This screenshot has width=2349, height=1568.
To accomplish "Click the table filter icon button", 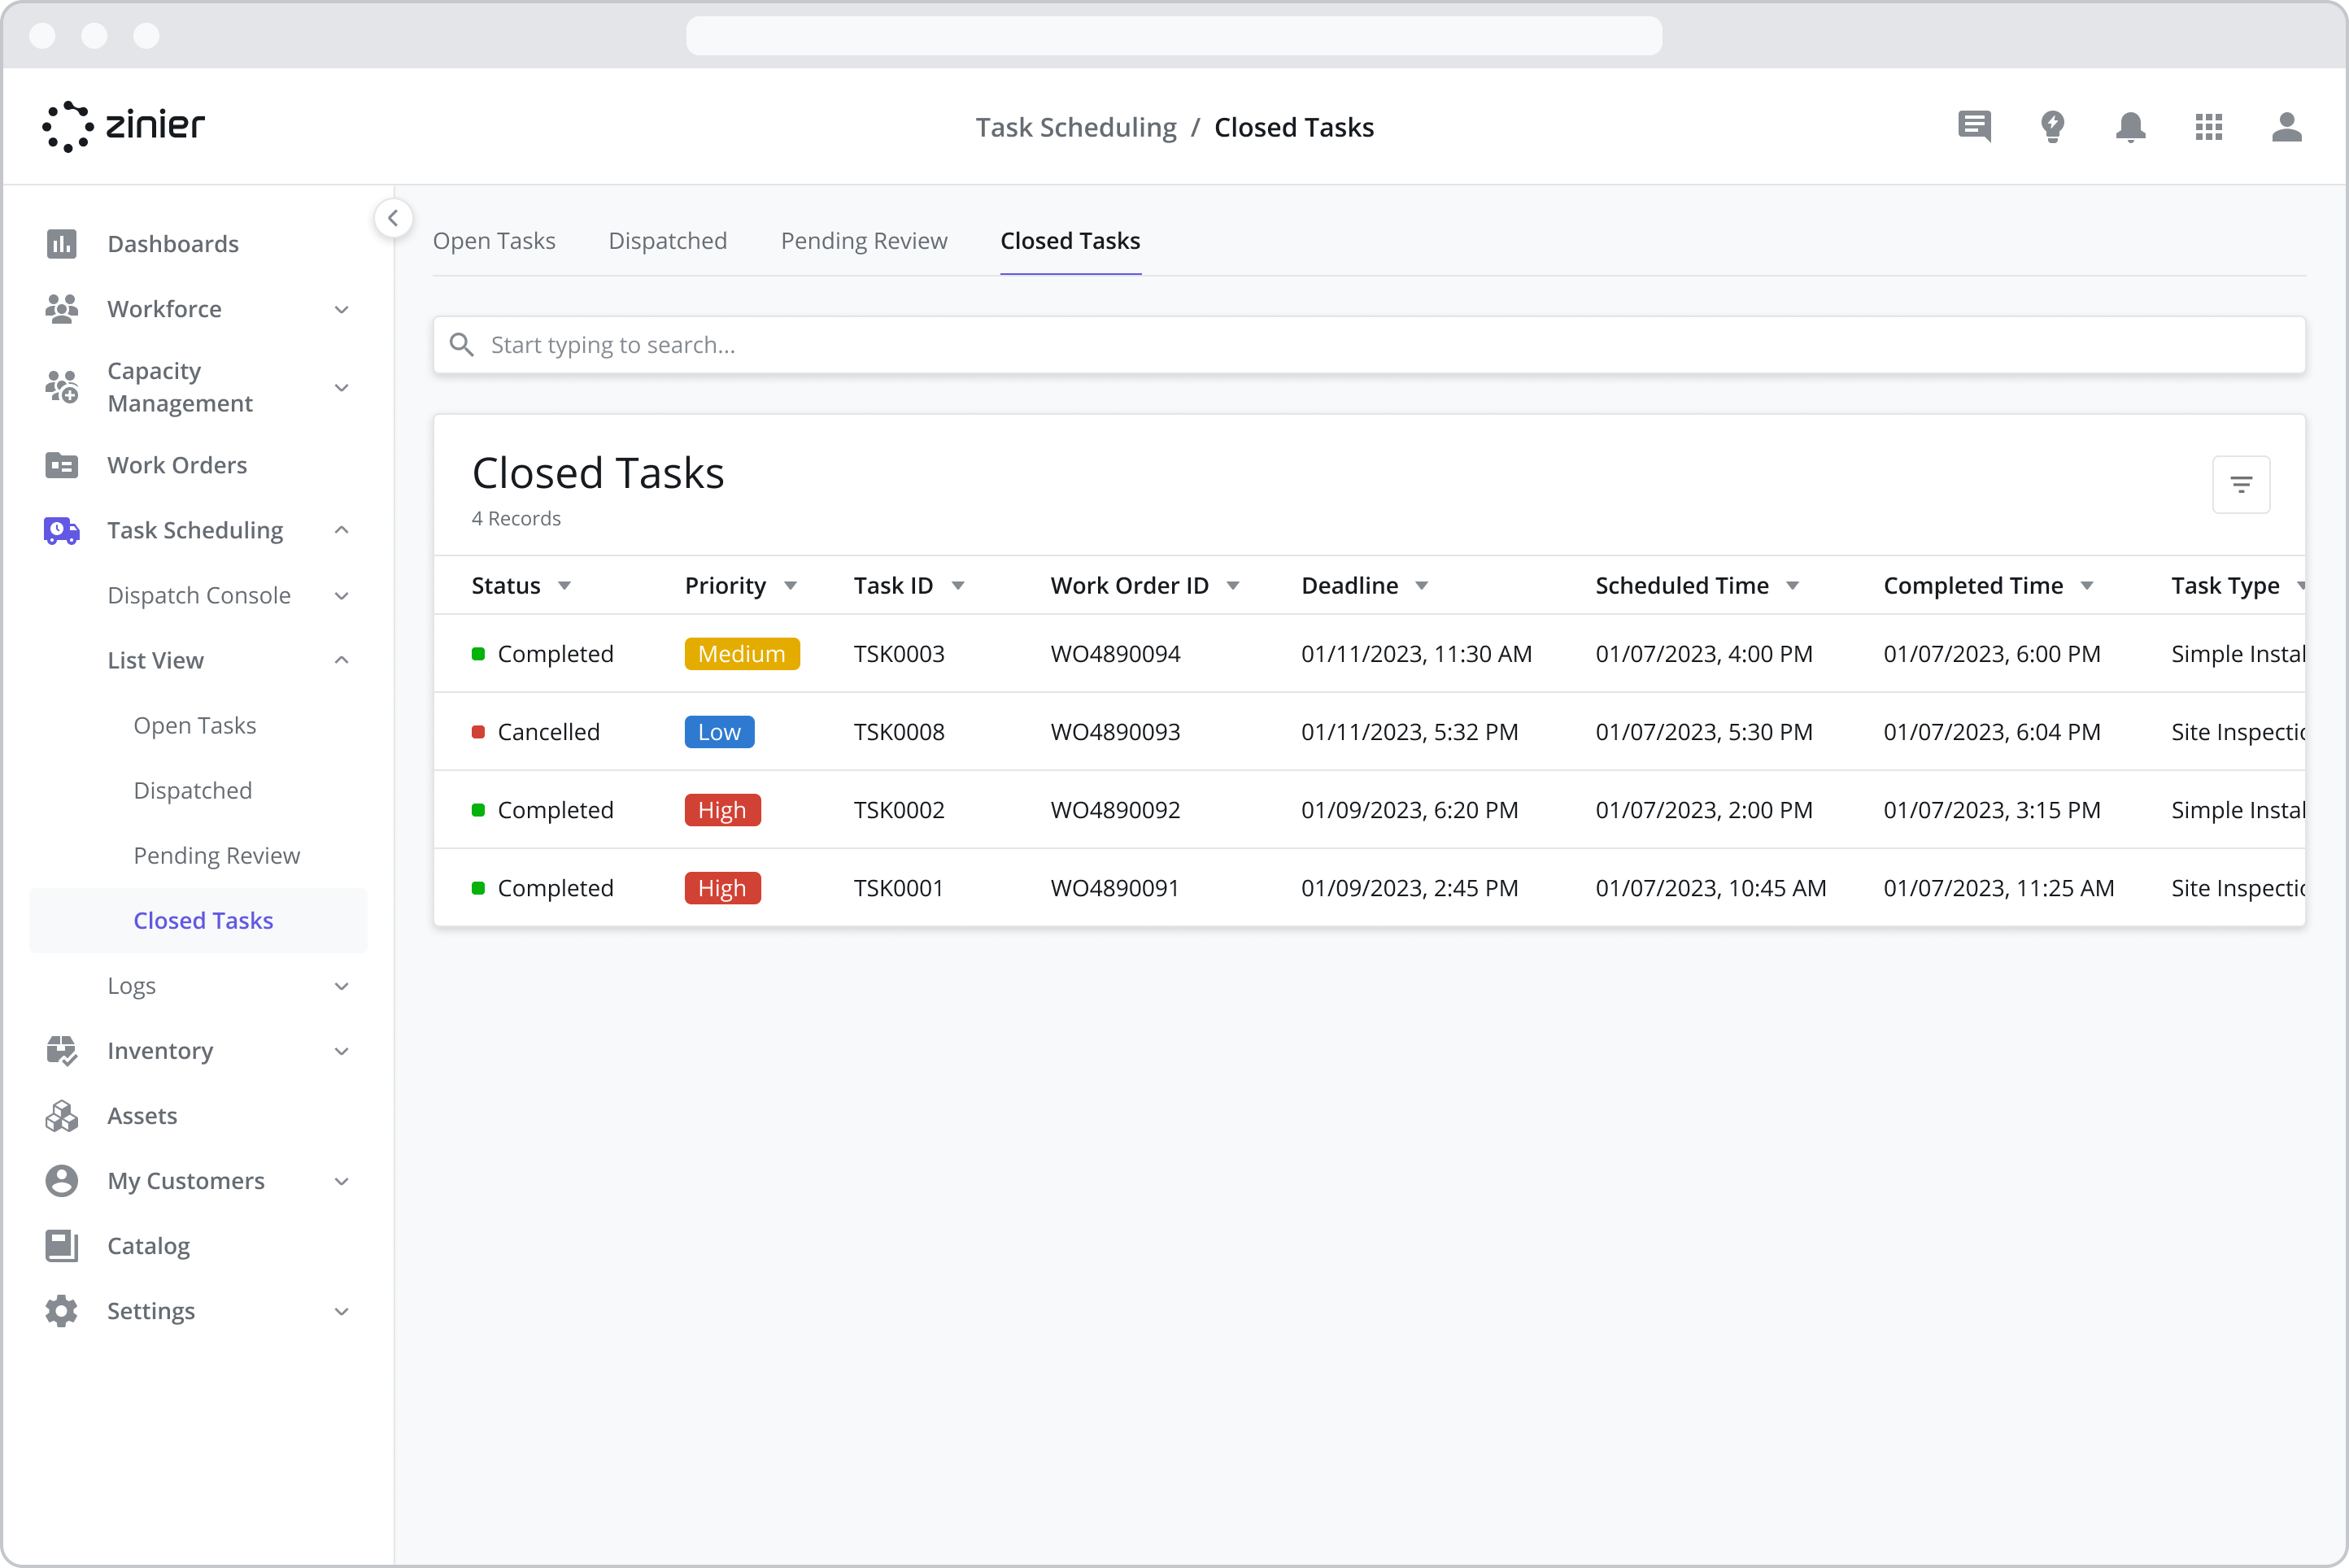I will coord(2240,485).
